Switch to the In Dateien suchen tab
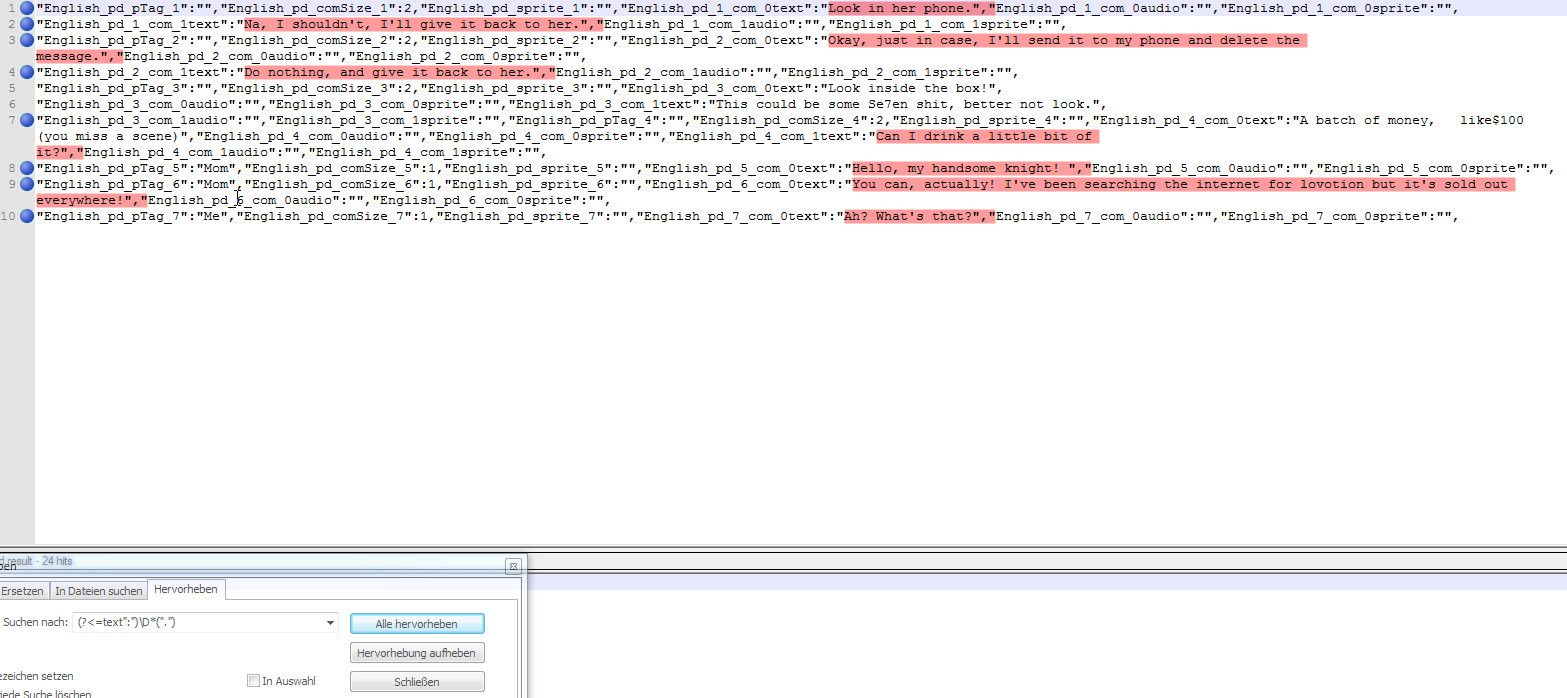This screenshot has height=698, width=1567. (x=99, y=591)
